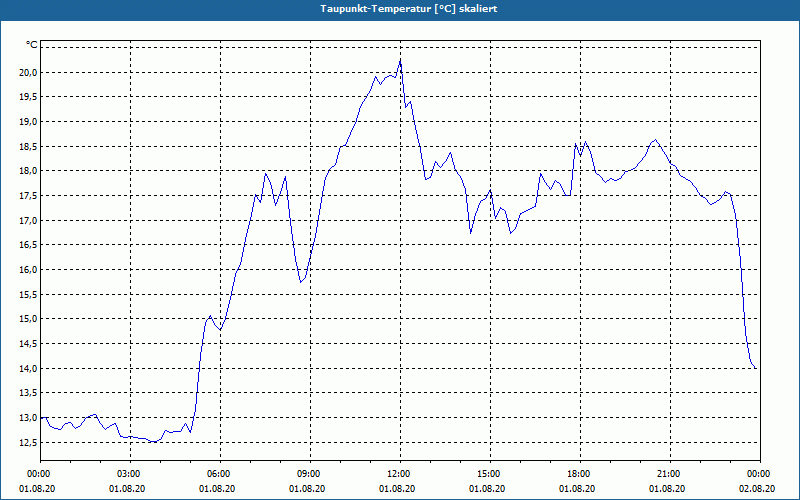Click the 06:00 time label
The height and width of the screenshot is (500, 800).
point(220,474)
